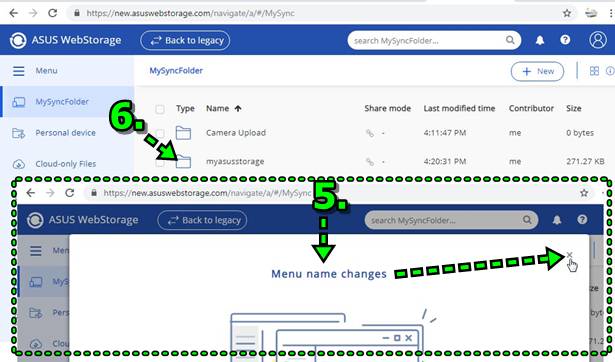Open the notifications bell in top header
The image size is (615, 362).
(540, 40)
